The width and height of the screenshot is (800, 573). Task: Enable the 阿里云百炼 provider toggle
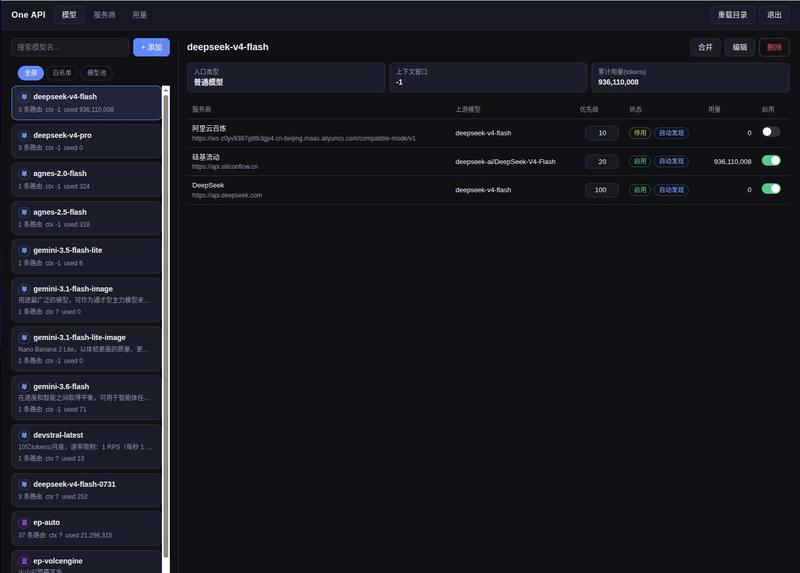(x=771, y=132)
